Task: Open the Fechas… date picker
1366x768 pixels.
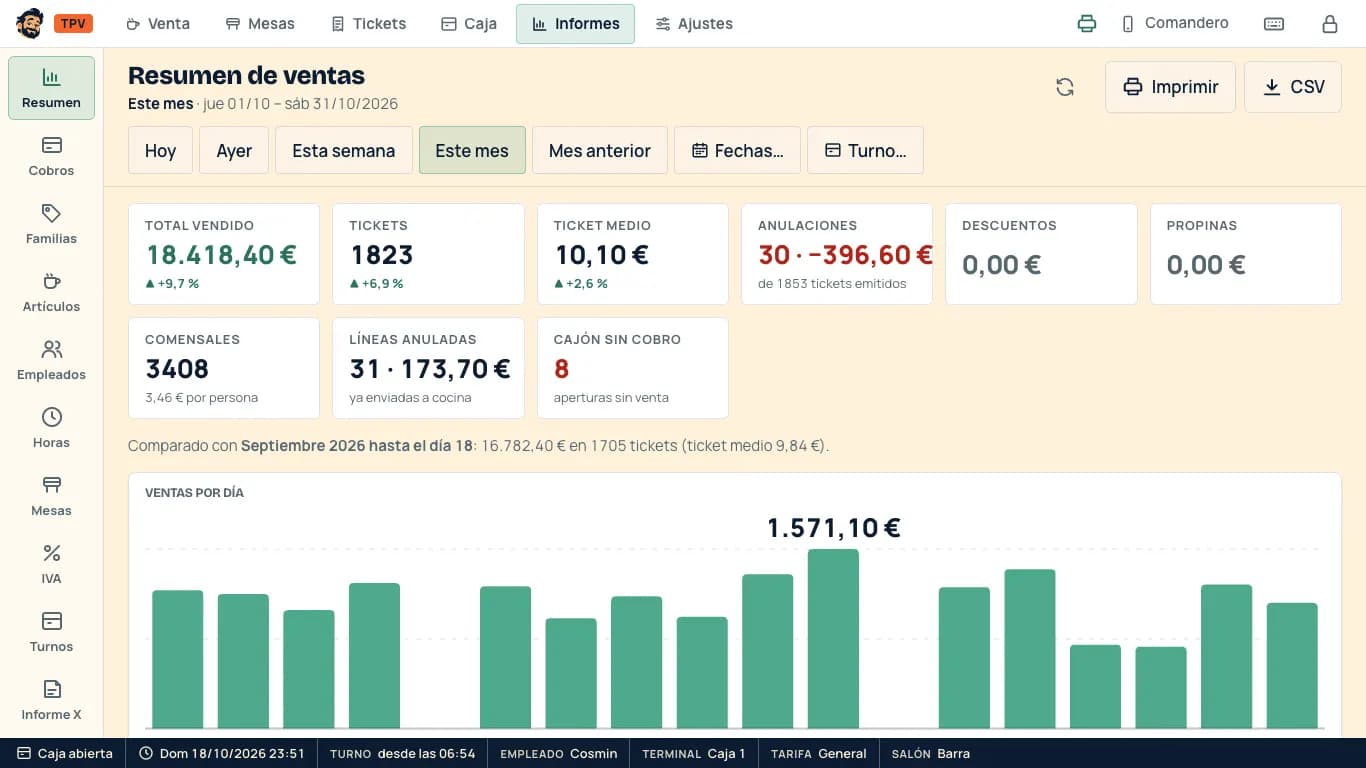Action: pyautogui.click(x=737, y=150)
